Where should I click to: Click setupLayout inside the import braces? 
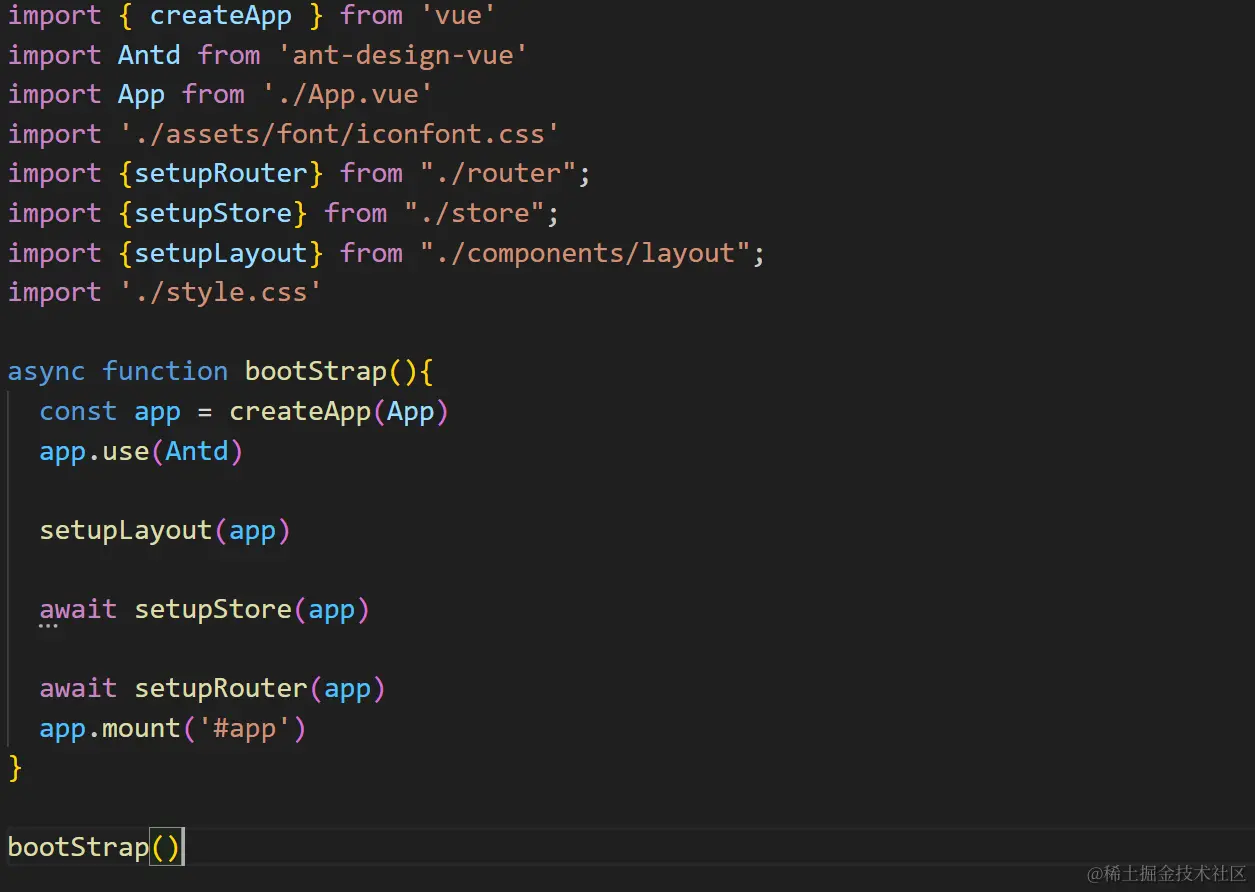tap(221, 253)
